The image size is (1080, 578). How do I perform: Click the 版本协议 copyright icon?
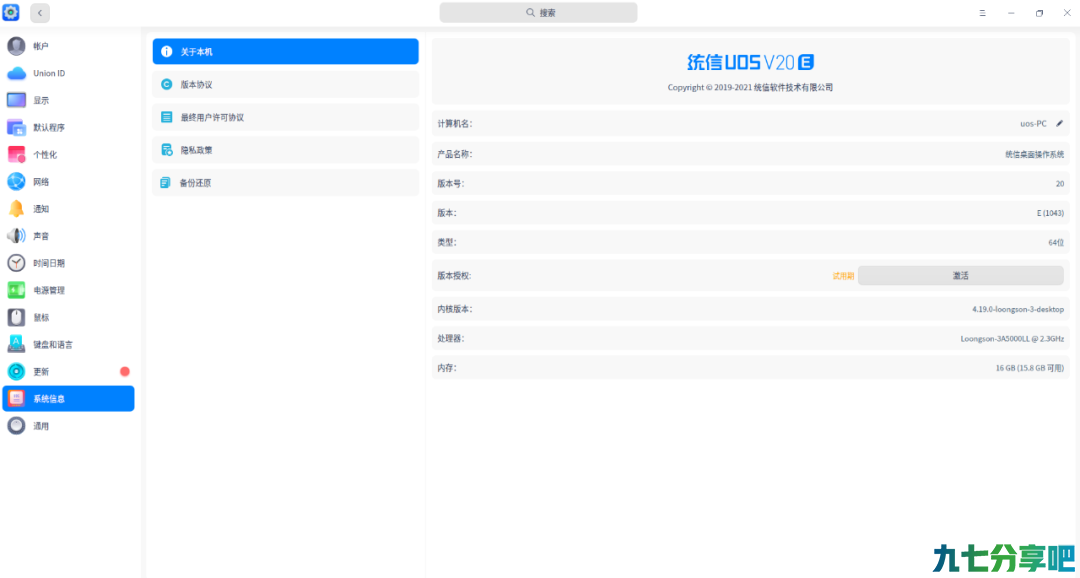166,85
